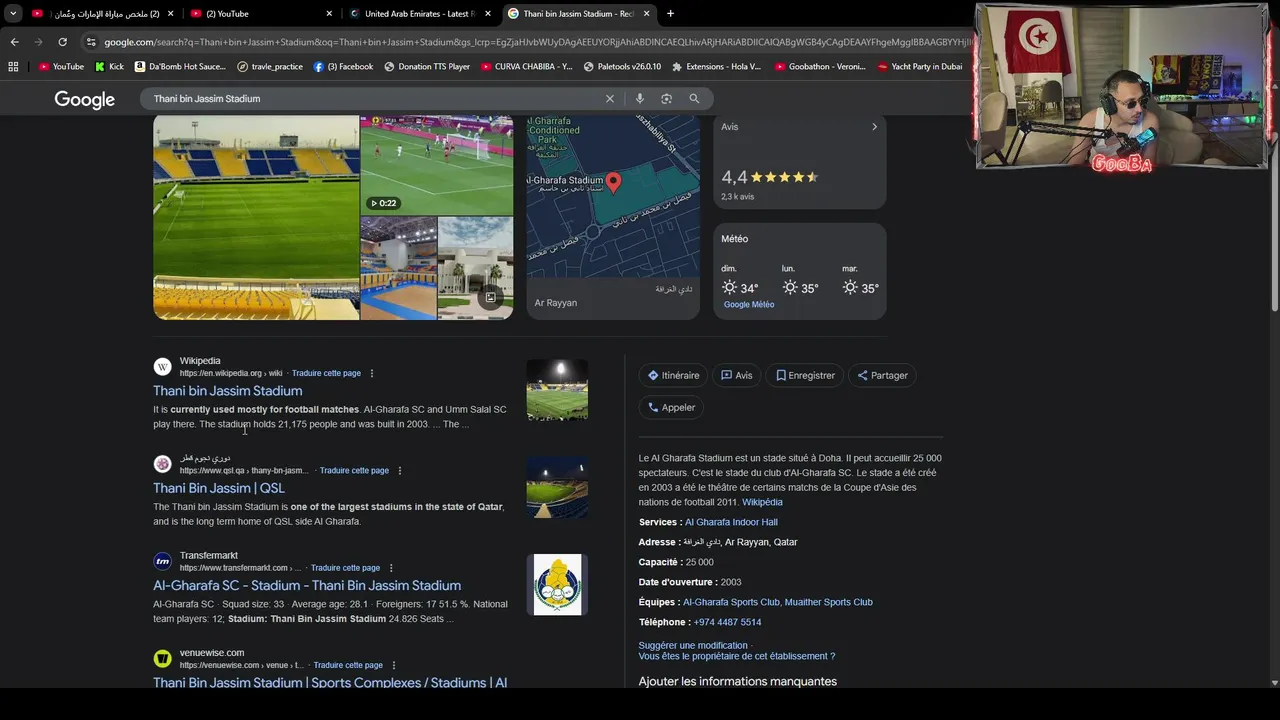Open the large yellow-seat stadium photo
Image resolution: width=1280 pixels, height=720 pixels.
click(256, 217)
